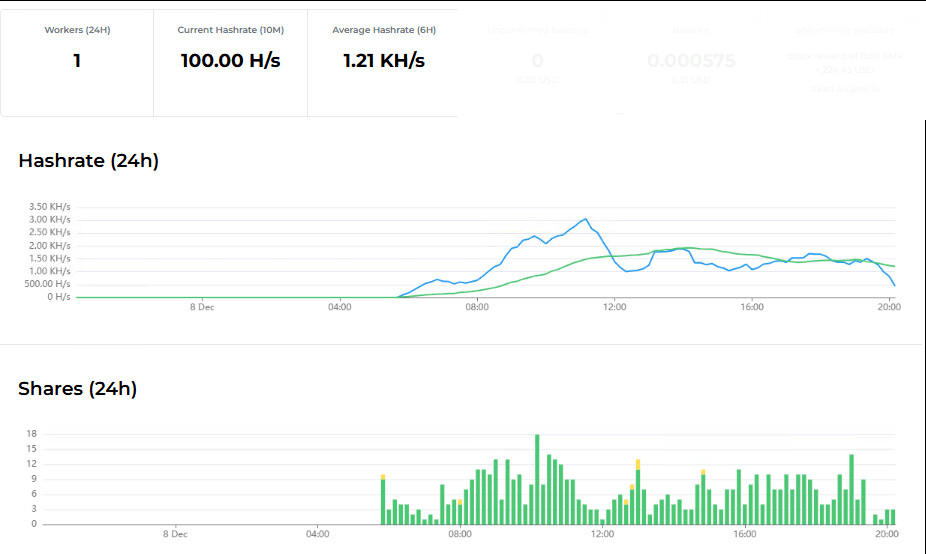The image size is (926, 554).
Task: Click the 18 y-axis label on Shares chart
Action: tap(32, 434)
